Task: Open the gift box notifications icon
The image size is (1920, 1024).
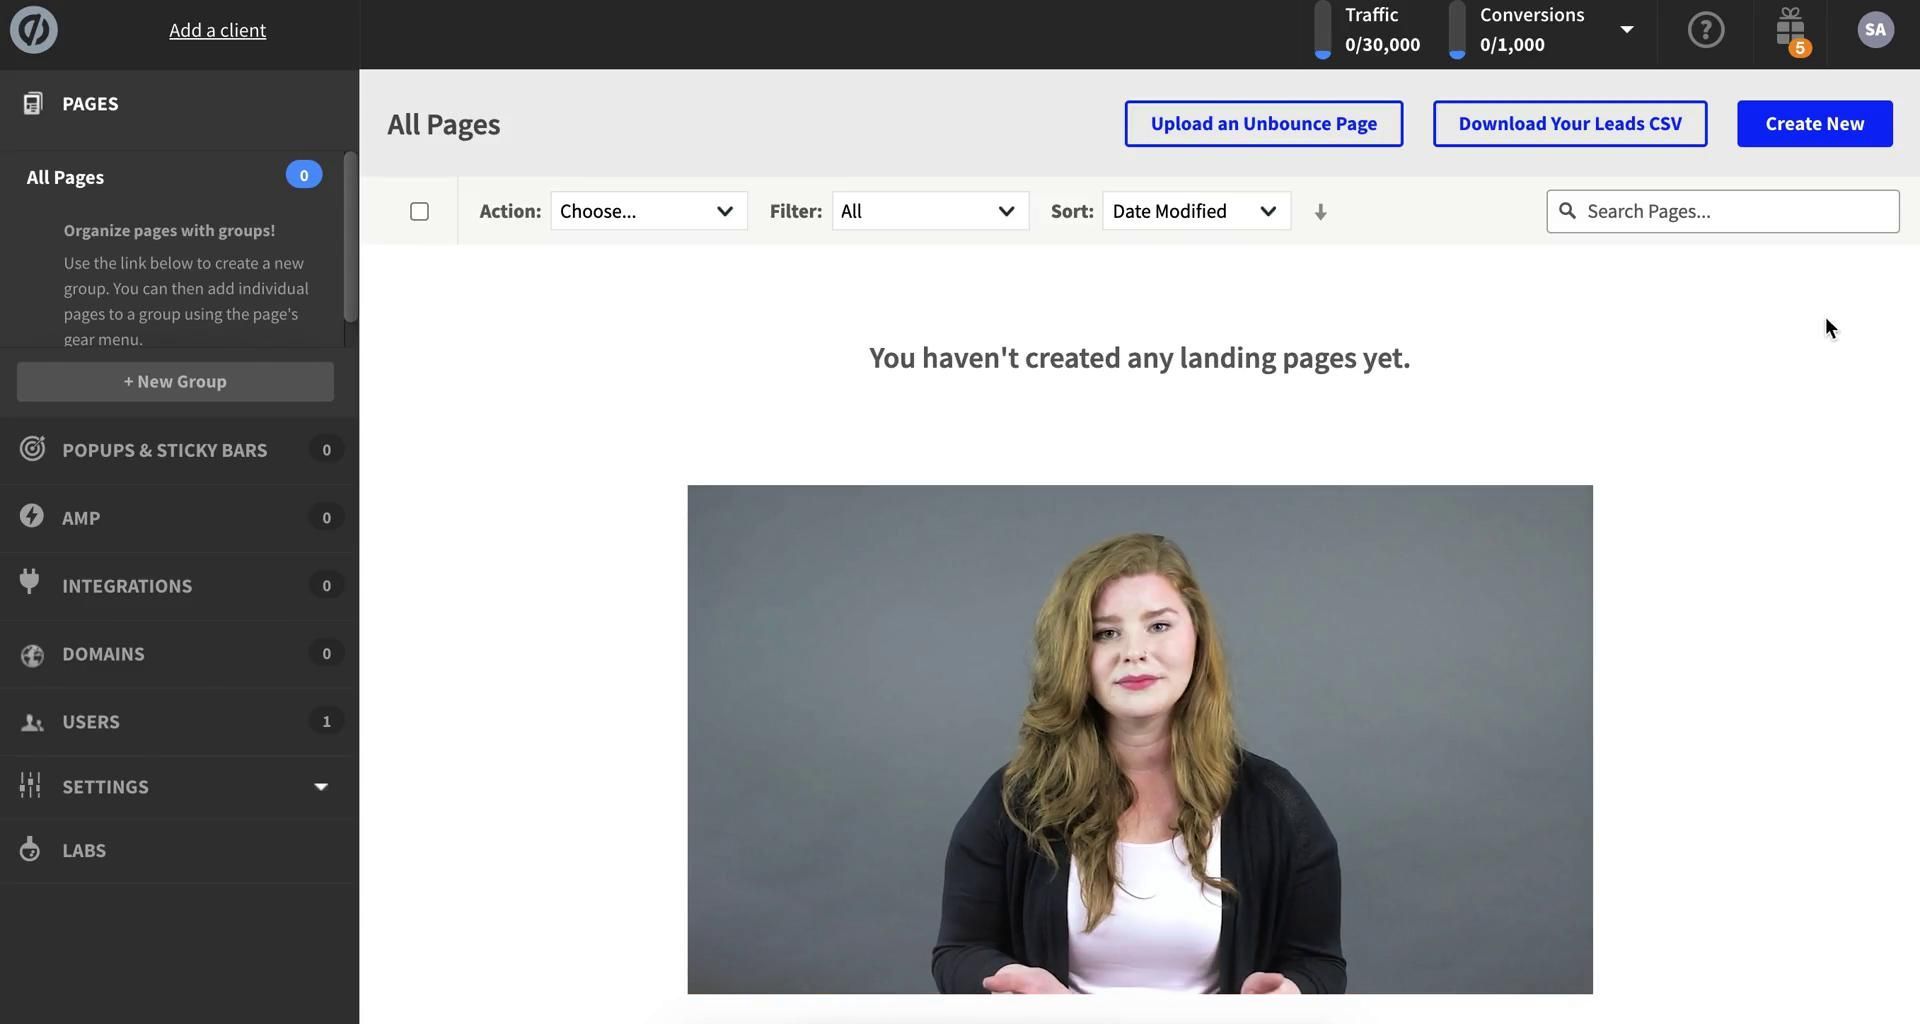Action: coord(1790,30)
